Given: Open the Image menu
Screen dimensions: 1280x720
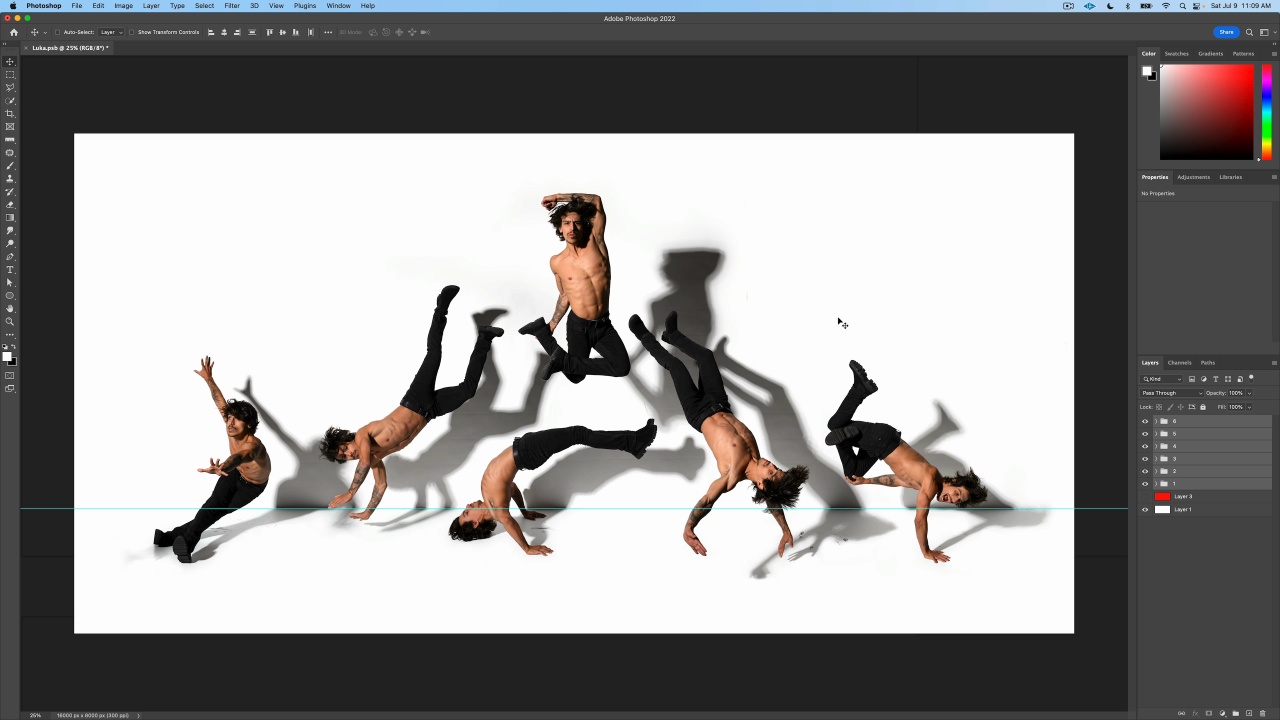Looking at the screenshot, I should click(123, 6).
